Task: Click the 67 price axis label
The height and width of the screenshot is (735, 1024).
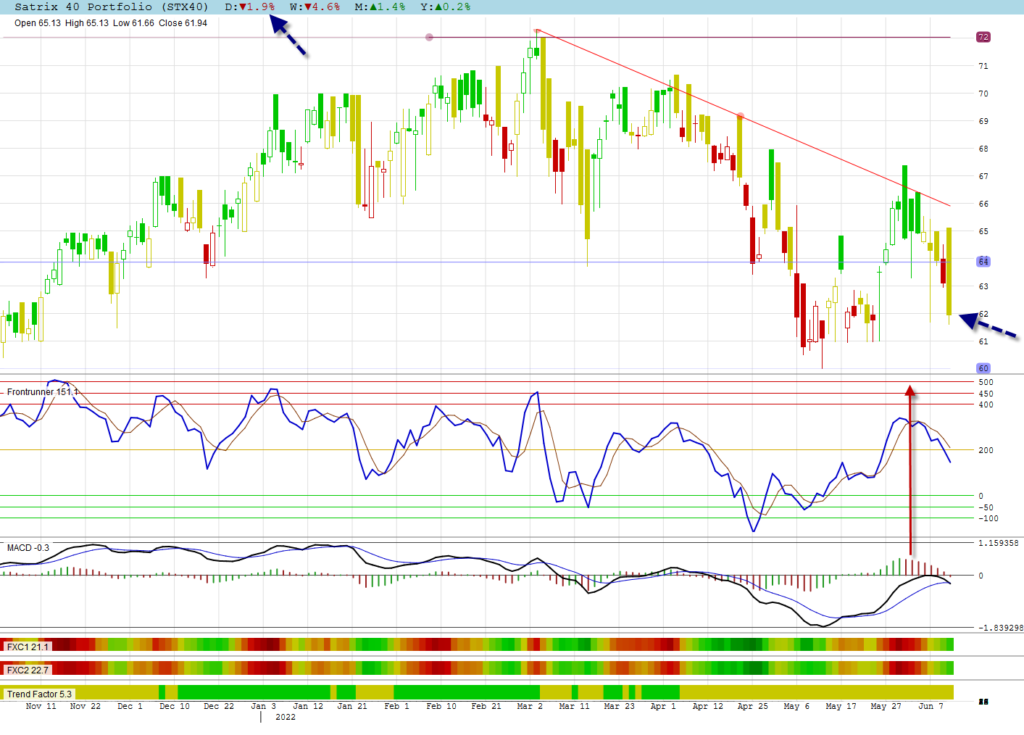Action: click(983, 176)
